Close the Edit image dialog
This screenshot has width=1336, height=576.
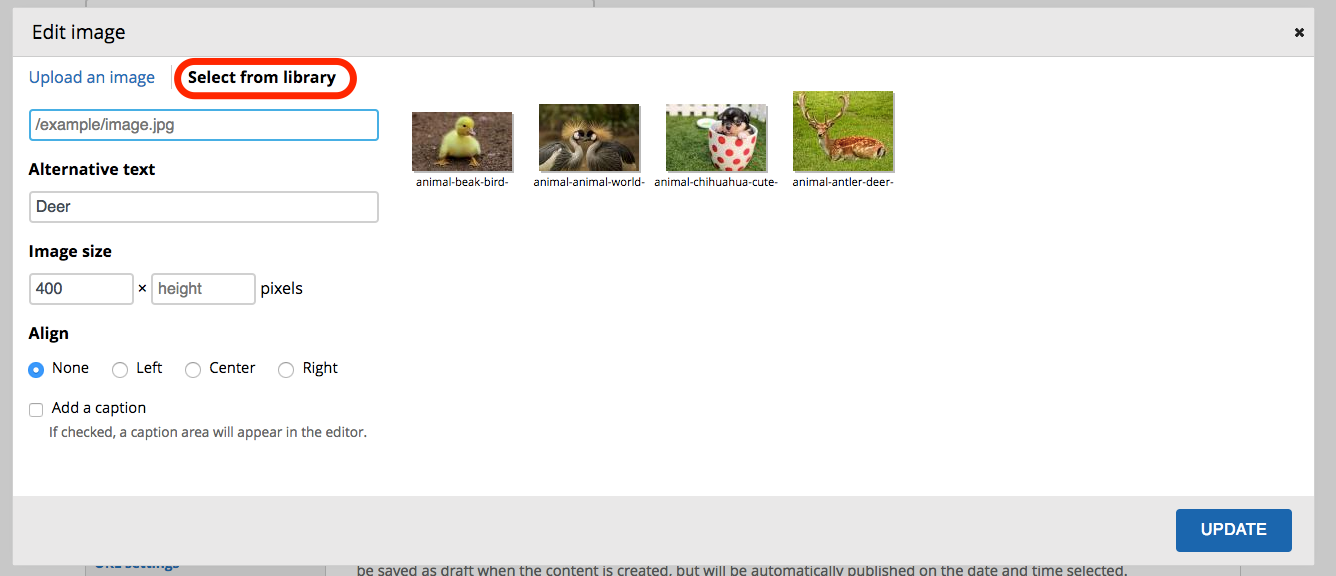tap(1299, 32)
